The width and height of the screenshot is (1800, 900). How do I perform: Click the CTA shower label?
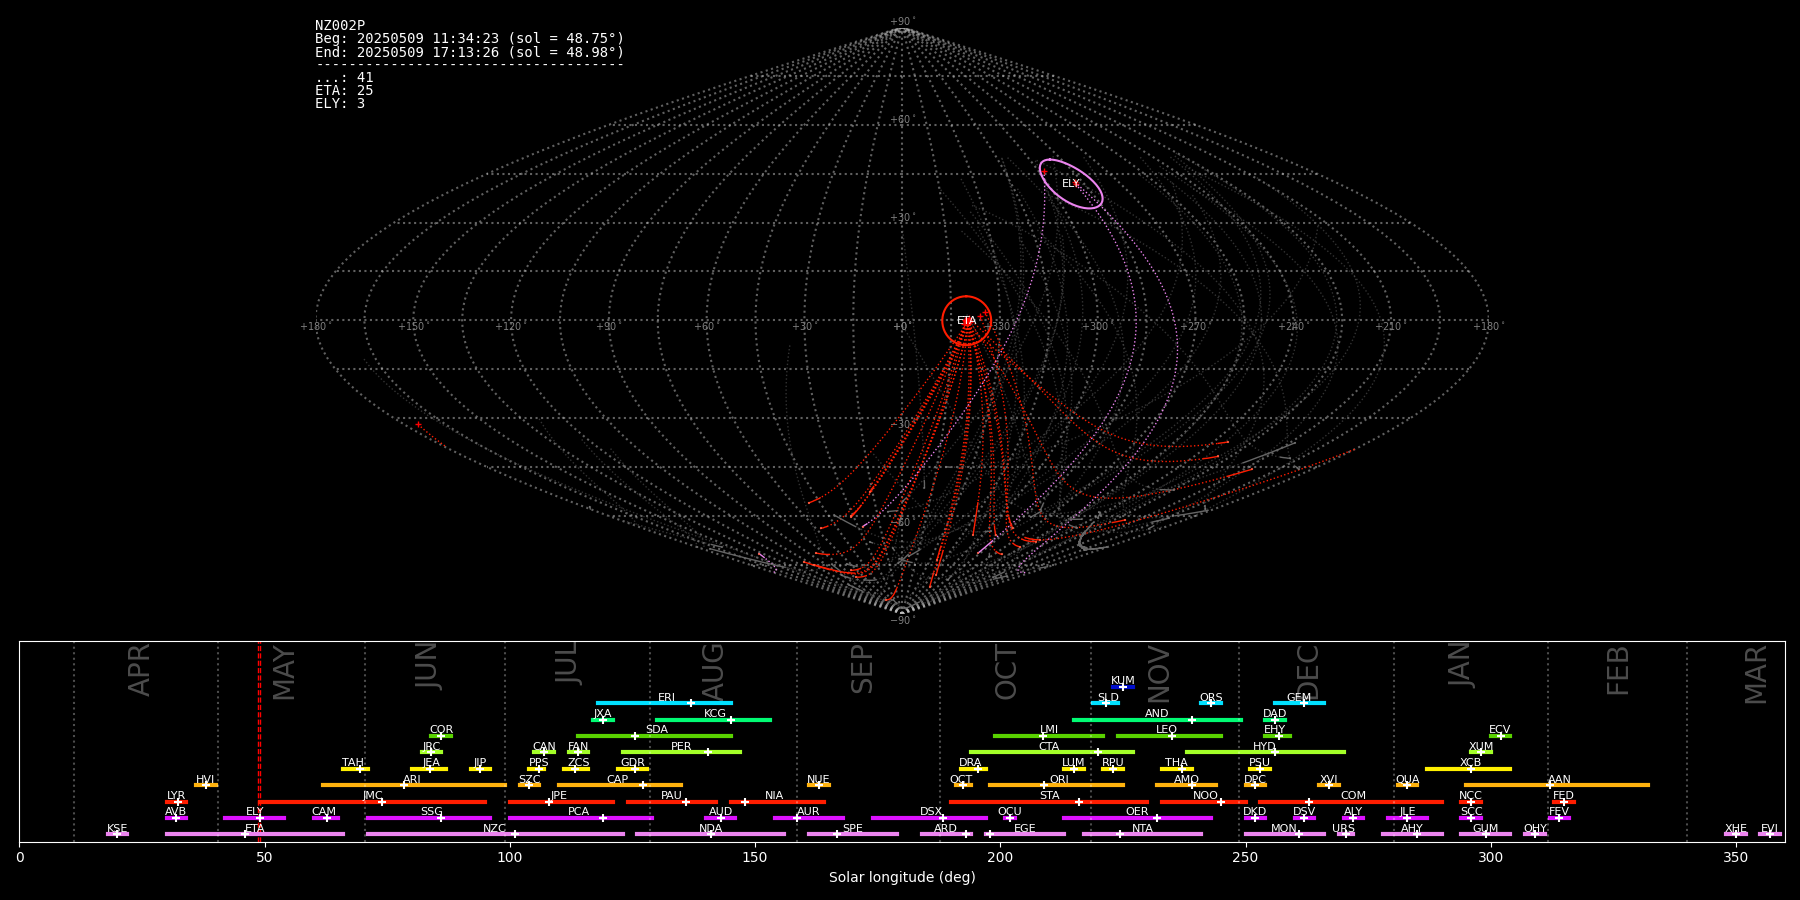(x=1049, y=747)
